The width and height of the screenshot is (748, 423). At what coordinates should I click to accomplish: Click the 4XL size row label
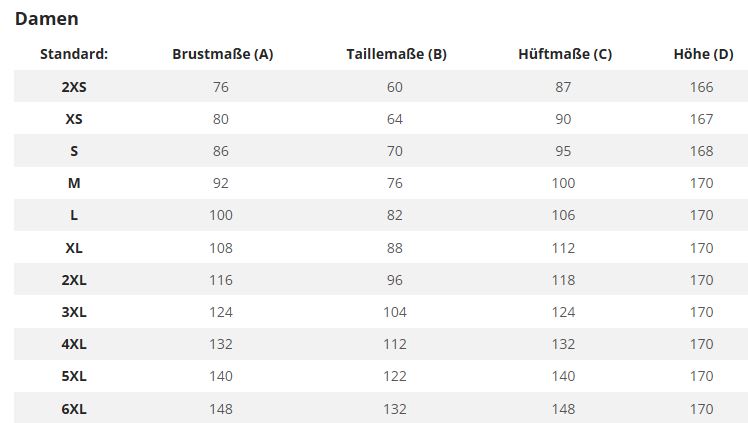click(x=74, y=344)
